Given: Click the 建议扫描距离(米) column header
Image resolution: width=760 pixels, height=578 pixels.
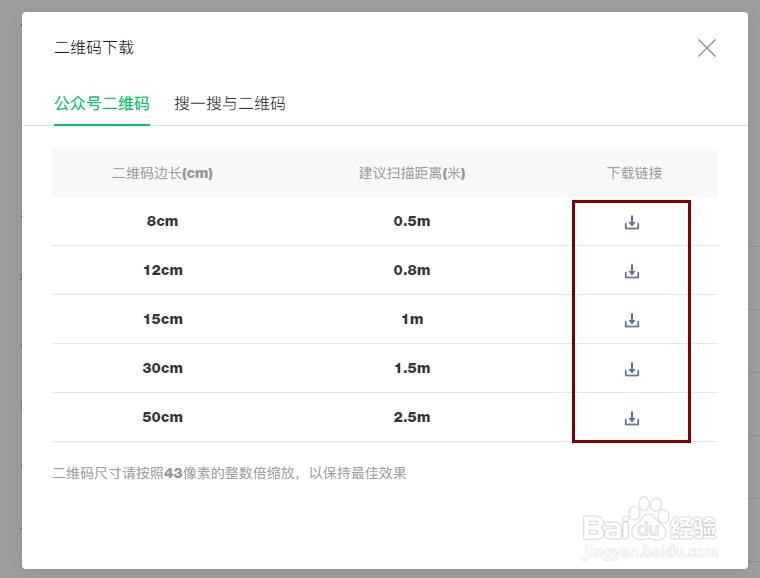Looking at the screenshot, I should 412,173.
